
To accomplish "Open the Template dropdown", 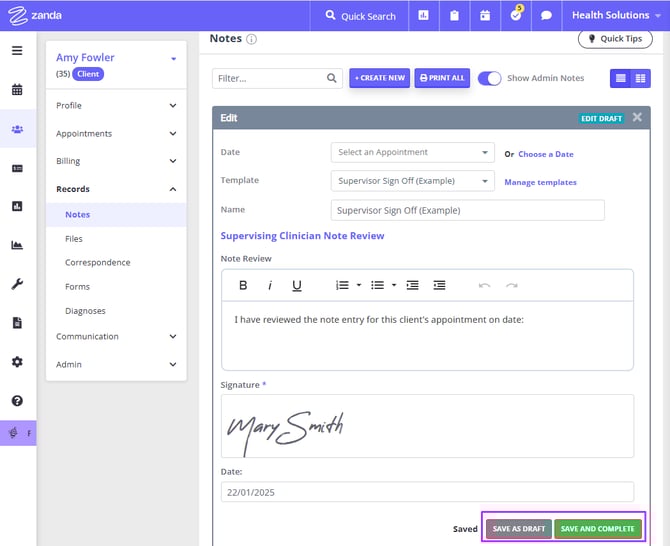I will click(412, 181).
